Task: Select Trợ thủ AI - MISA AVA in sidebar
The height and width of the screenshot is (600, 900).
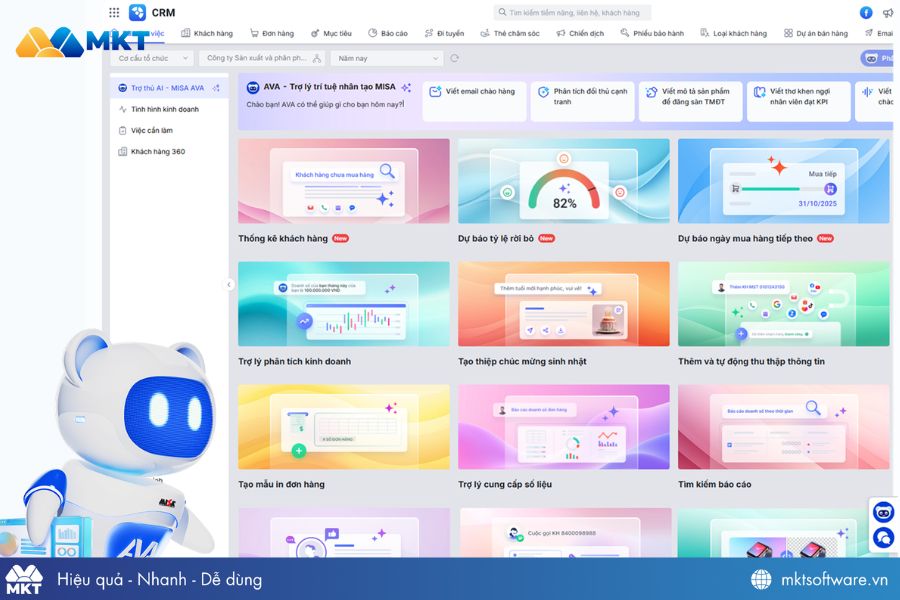Action: [x=169, y=88]
